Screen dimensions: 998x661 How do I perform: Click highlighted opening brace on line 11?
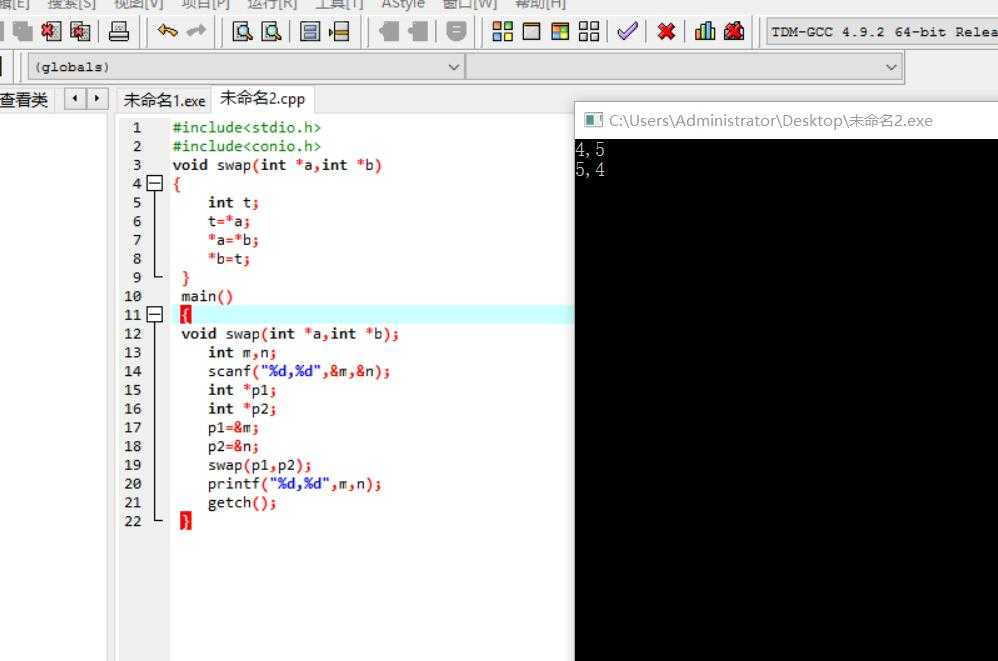[185, 315]
